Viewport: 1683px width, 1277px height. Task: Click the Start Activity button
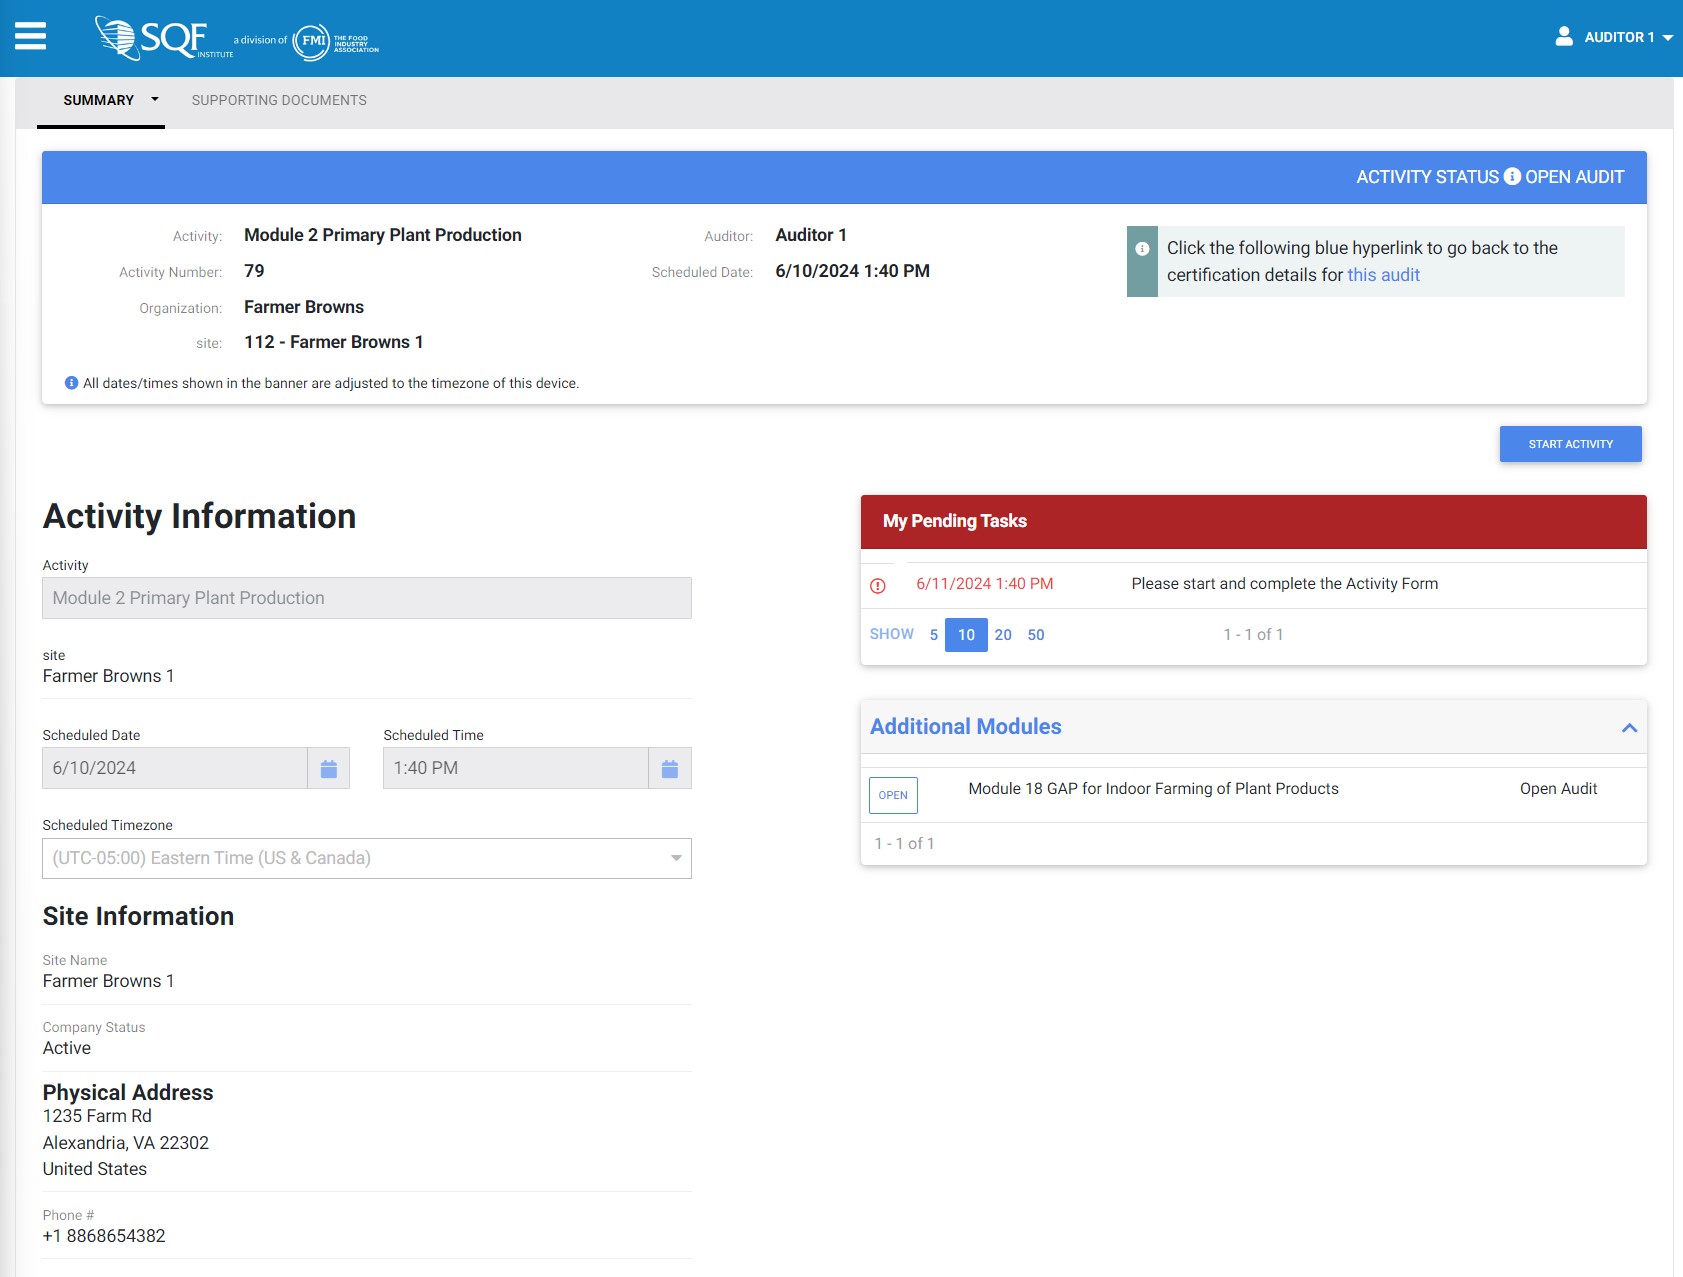[1570, 444]
